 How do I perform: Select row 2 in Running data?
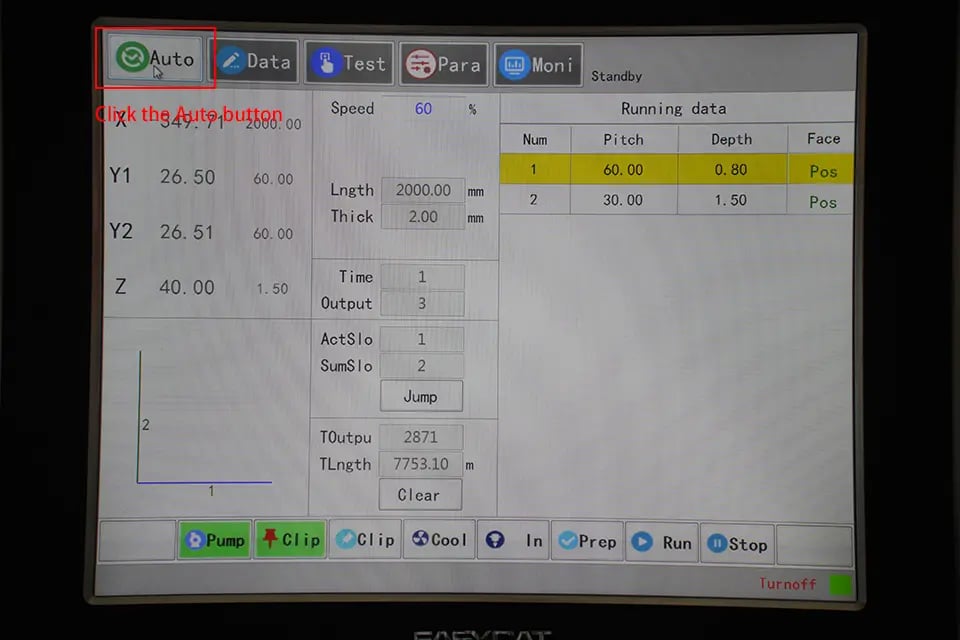[x=676, y=200]
